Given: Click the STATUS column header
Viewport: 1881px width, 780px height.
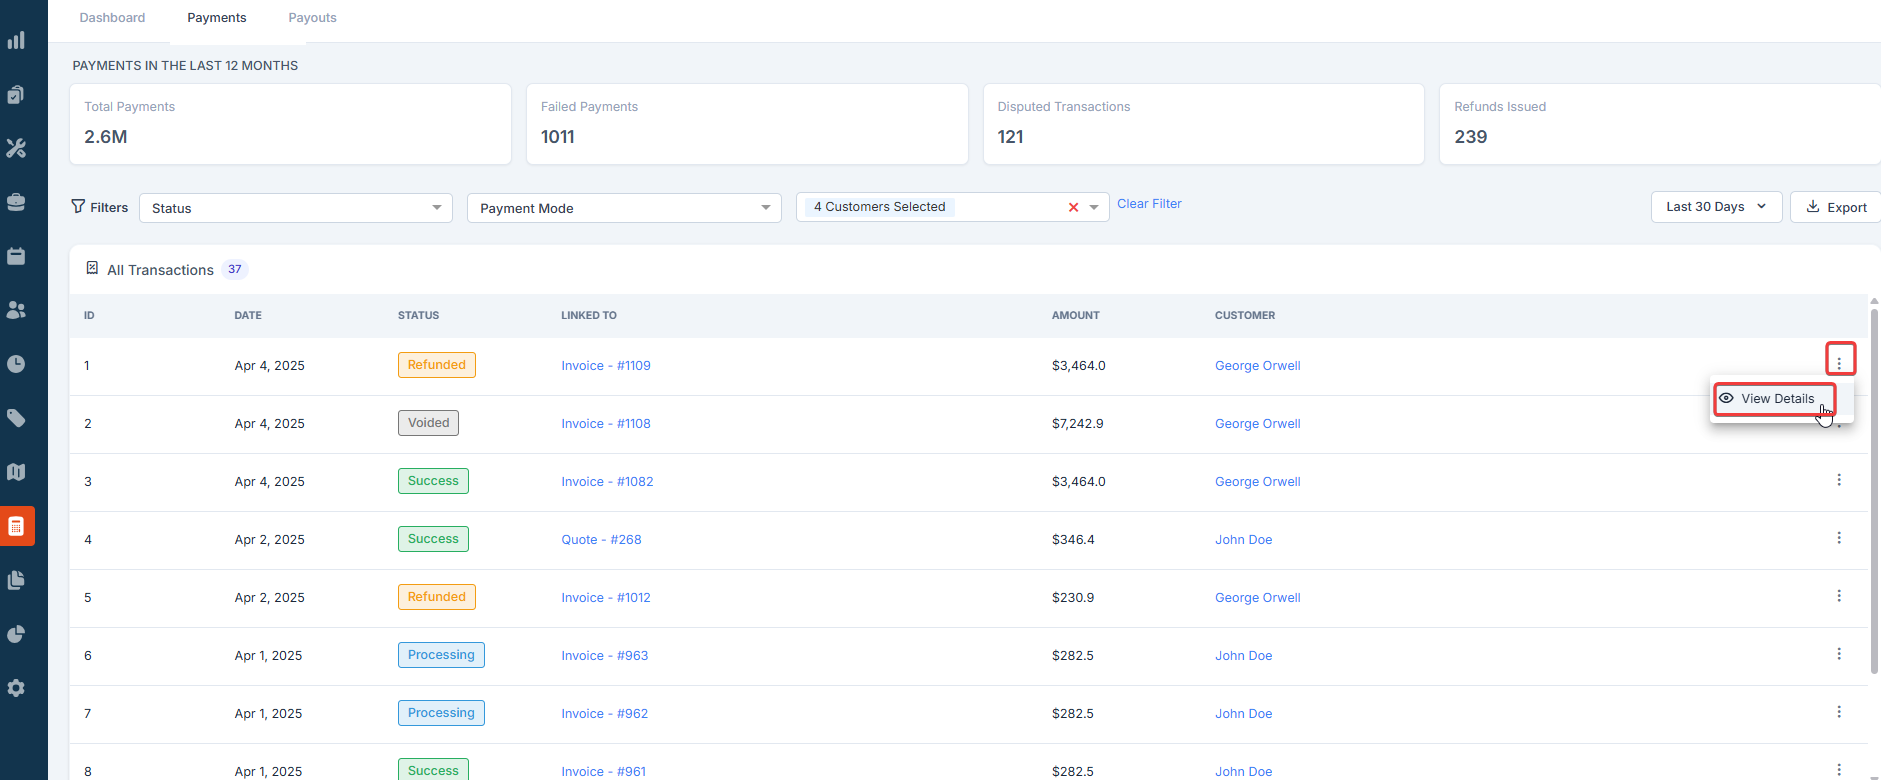Looking at the screenshot, I should [x=418, y=315].
